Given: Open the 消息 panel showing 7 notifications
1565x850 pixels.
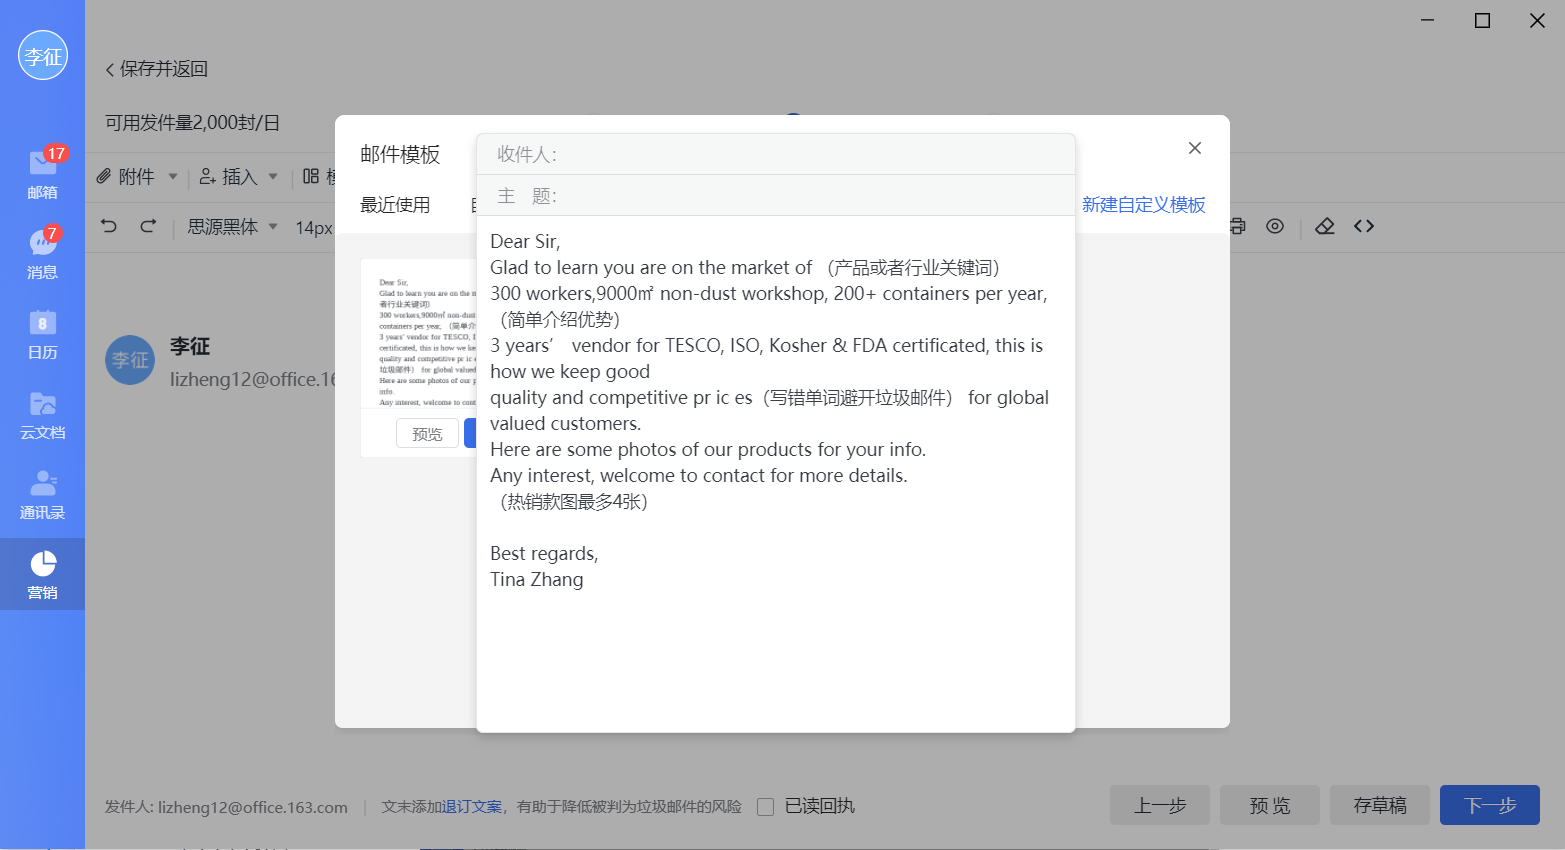Looking at the screenshot, I should point(42,253).
